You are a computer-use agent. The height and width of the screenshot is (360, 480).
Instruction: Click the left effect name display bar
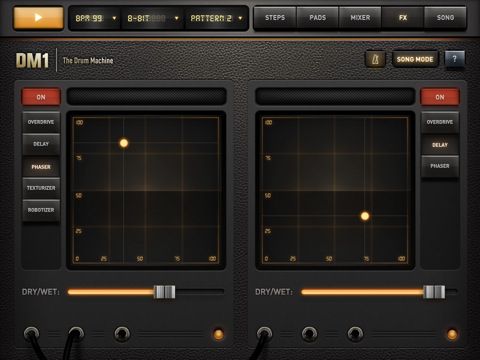pos(147,96)
